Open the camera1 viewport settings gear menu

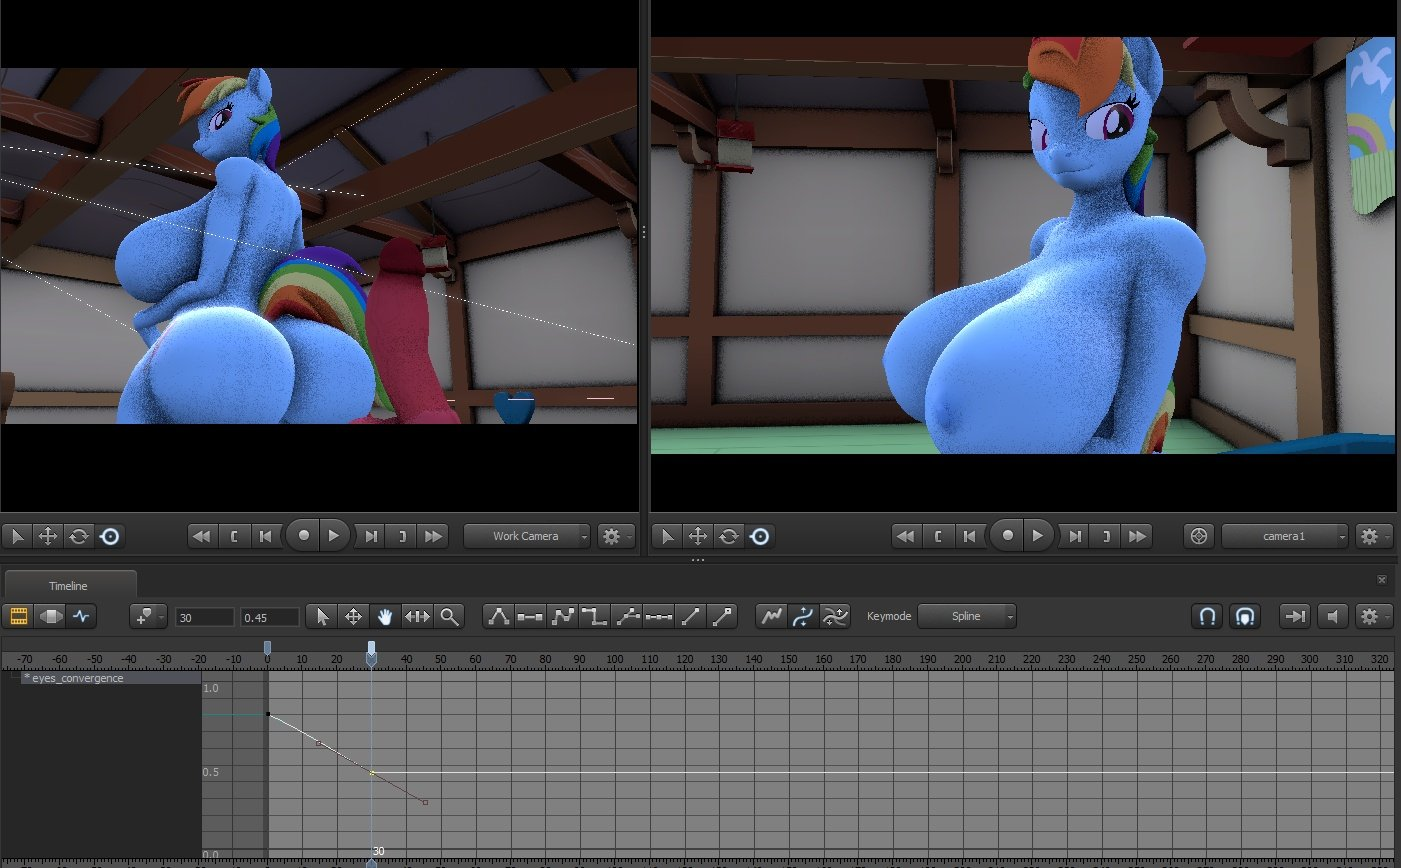click(1373, 536)
